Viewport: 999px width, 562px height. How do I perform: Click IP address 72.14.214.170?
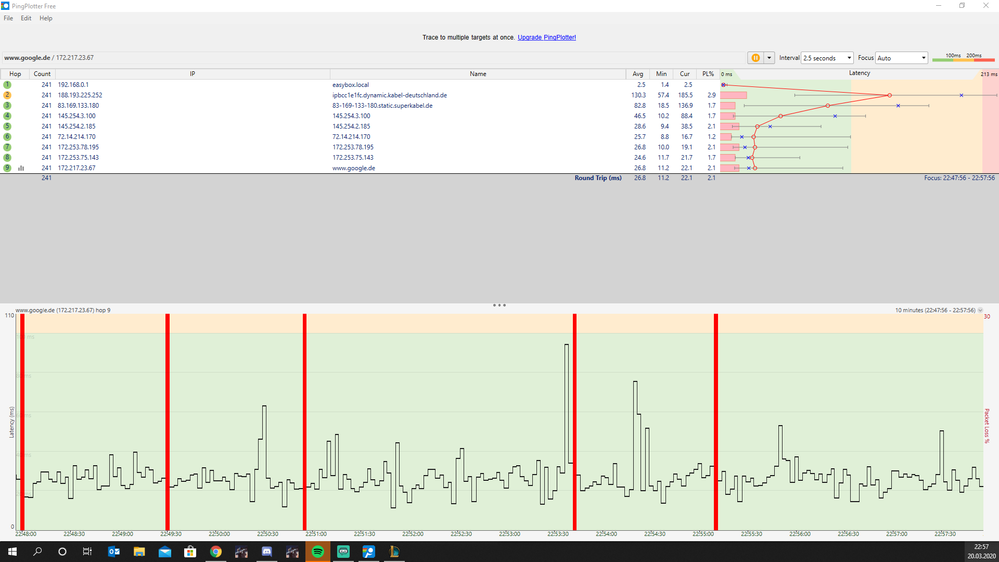coord(76,136)
